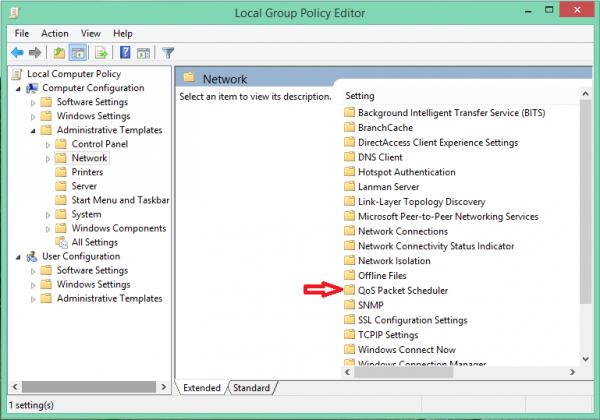Click the Lanman Server folder icon
The width and height of the screenshot is (600, 420).
pos(349,186)
